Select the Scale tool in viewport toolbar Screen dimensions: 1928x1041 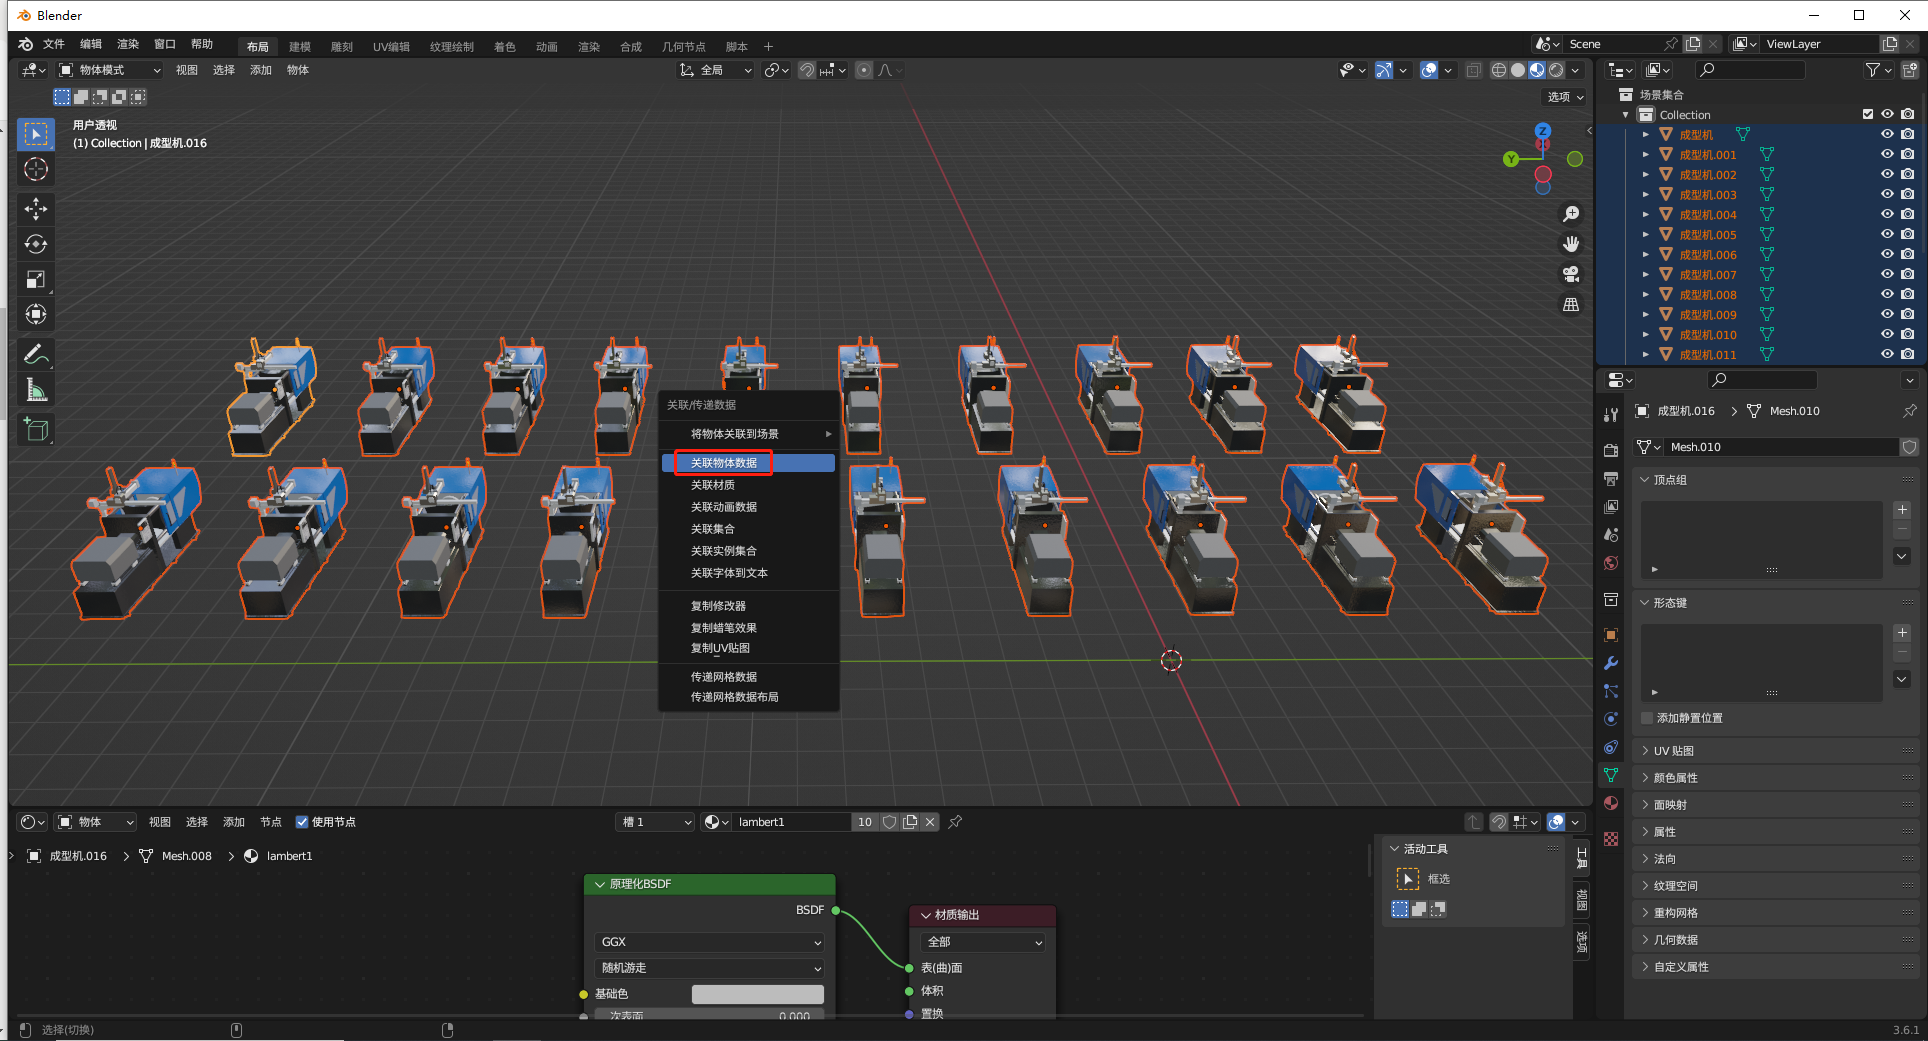[x=36, y=279]
